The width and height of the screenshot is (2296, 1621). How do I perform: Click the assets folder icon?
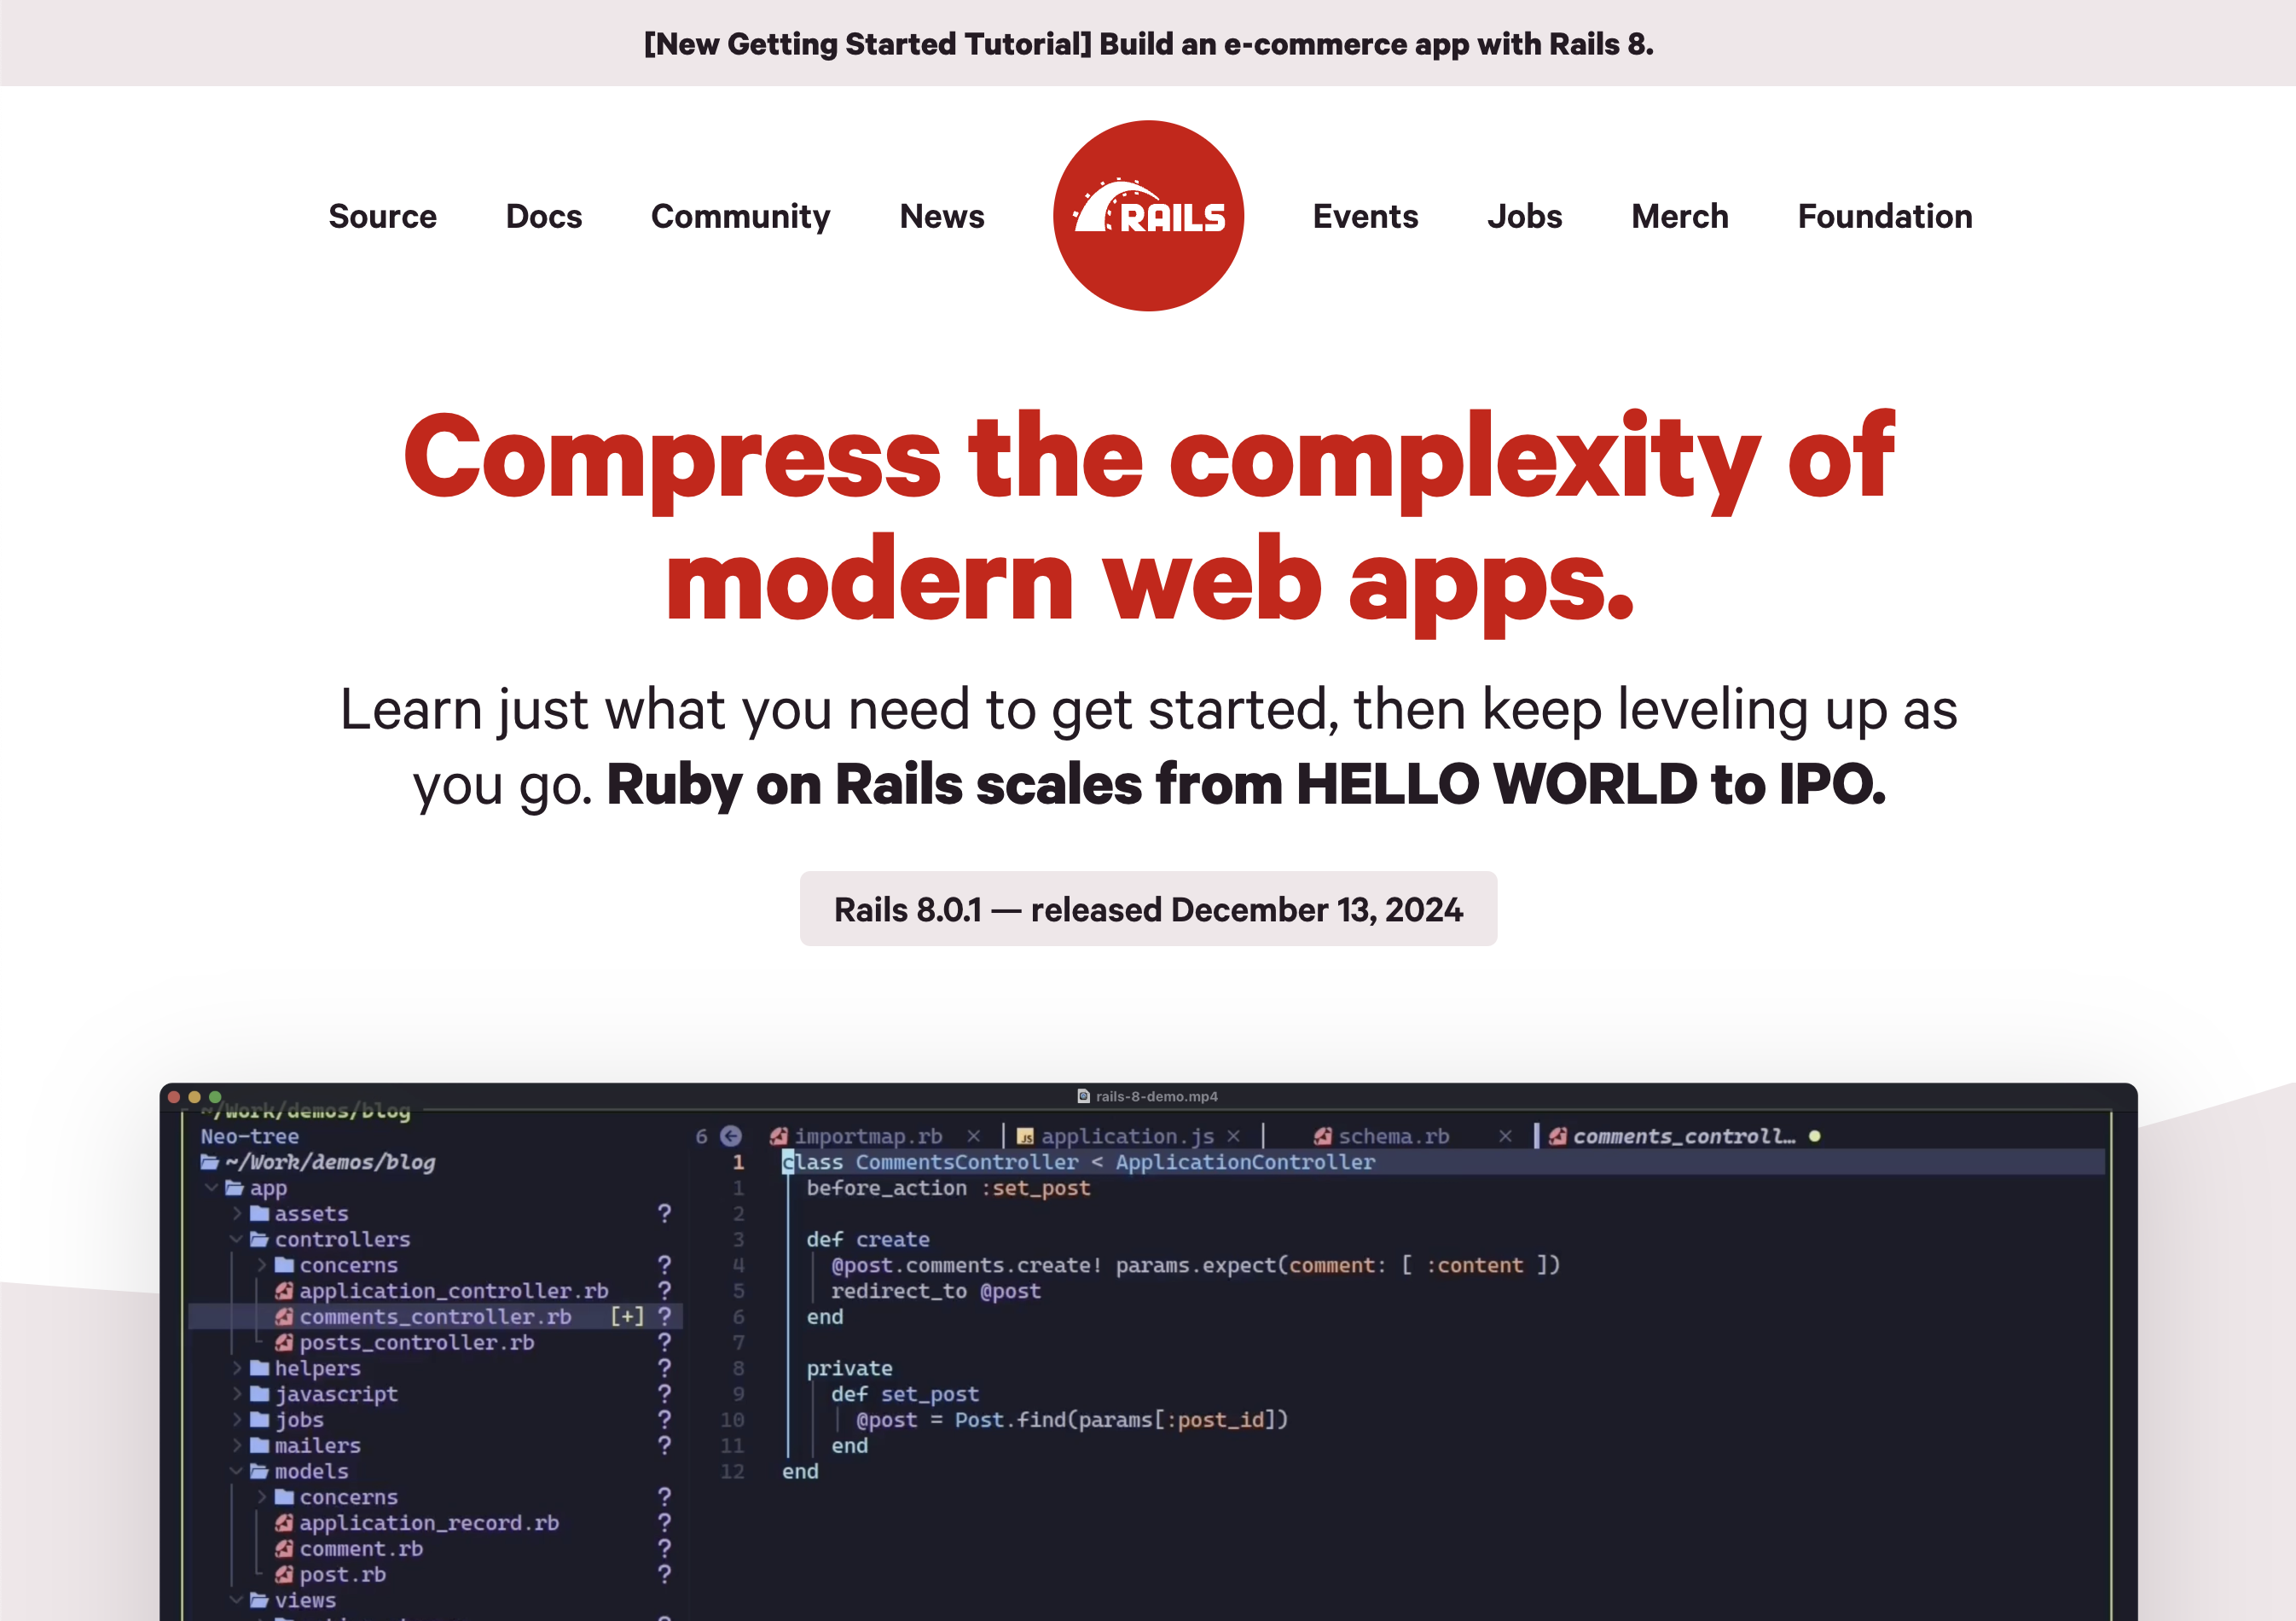click(260, 1213)
